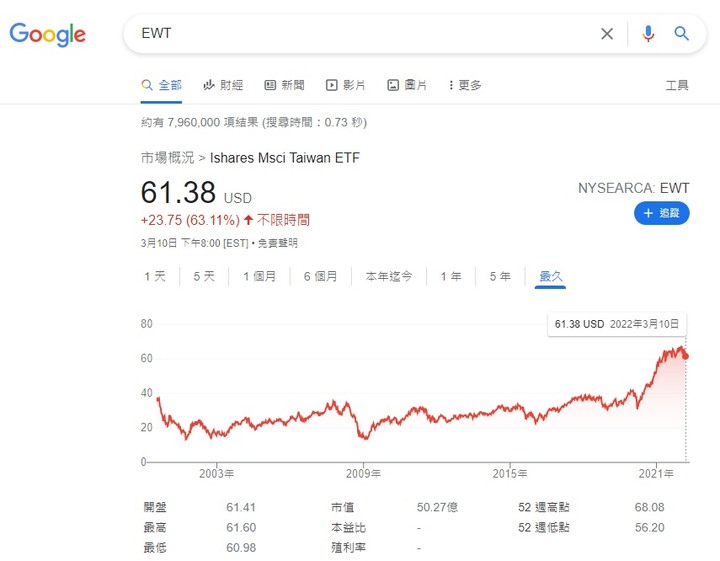The width and height of the screenshot is (720, 561).
Task: Show 本年迄今 year-to-date chart
Action: (389, 276)
